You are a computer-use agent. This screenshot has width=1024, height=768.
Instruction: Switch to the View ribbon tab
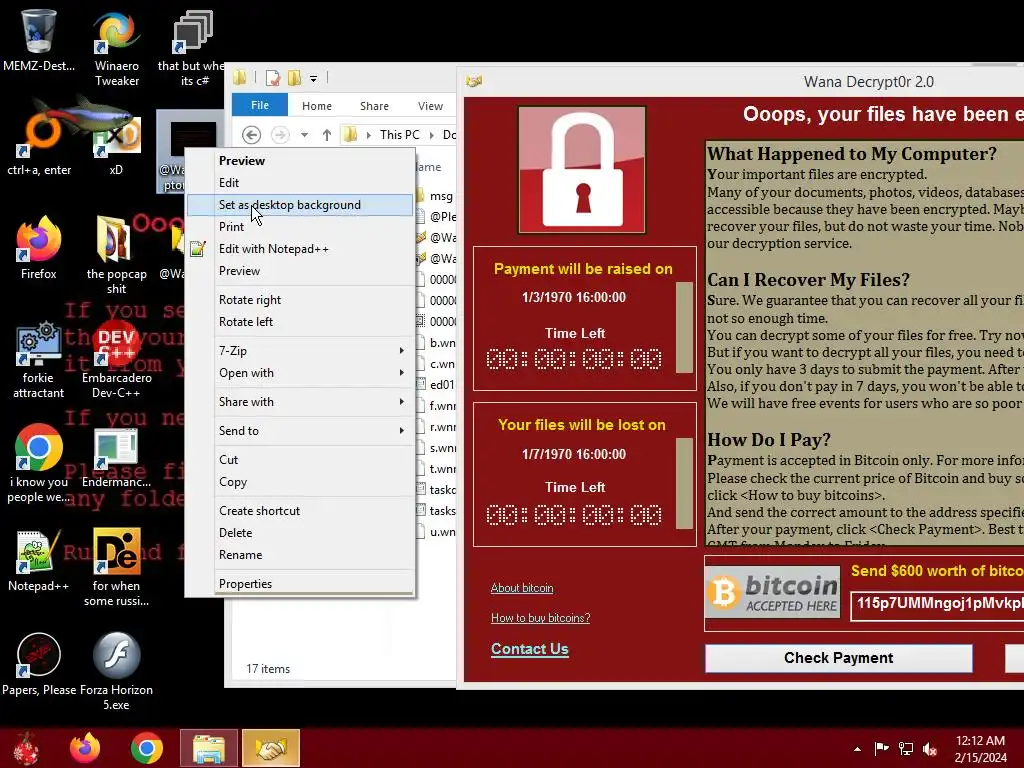click(x=430, y=106)
